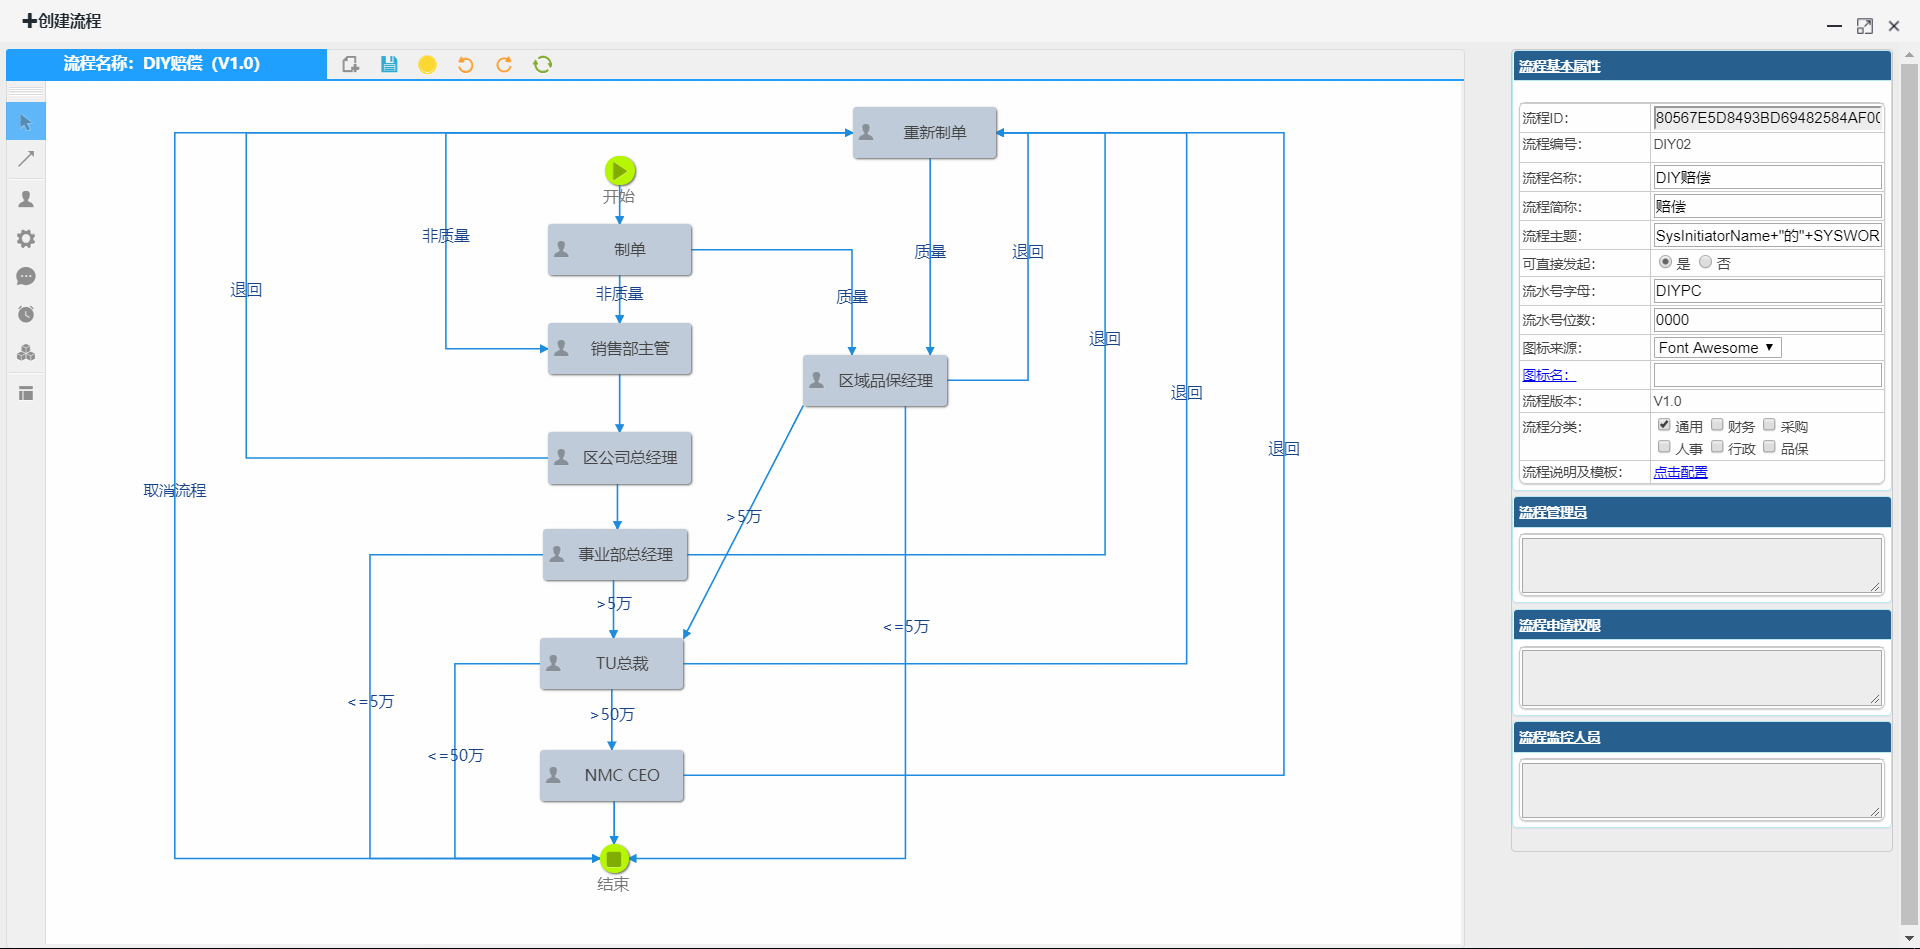Open the Font Awesome icon source dropdown

coord(1716,348)
